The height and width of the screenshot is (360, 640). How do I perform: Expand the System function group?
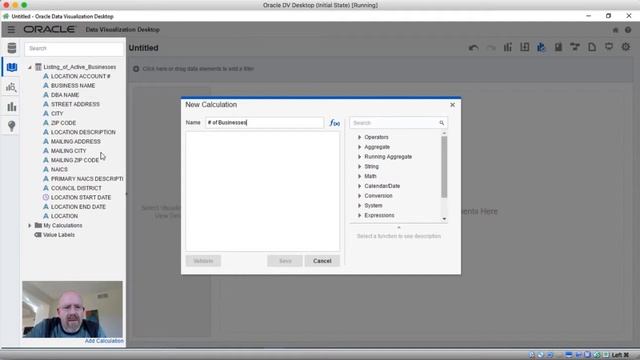360,206
